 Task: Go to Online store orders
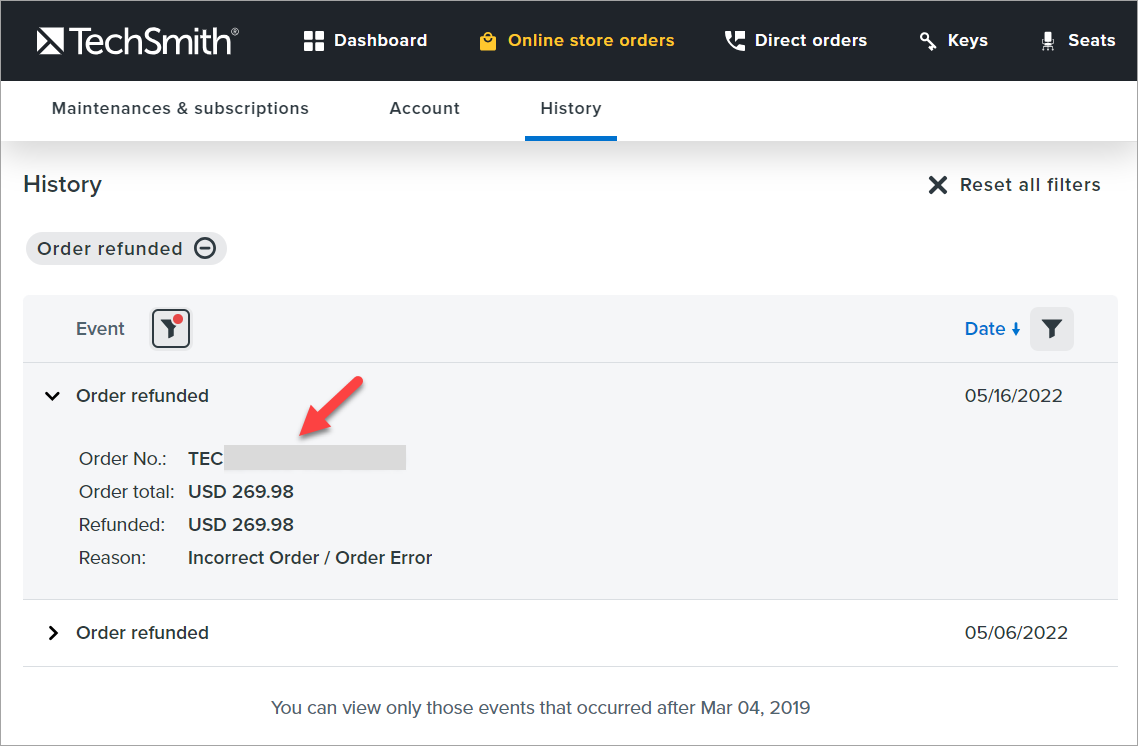(x=591, y=41)
